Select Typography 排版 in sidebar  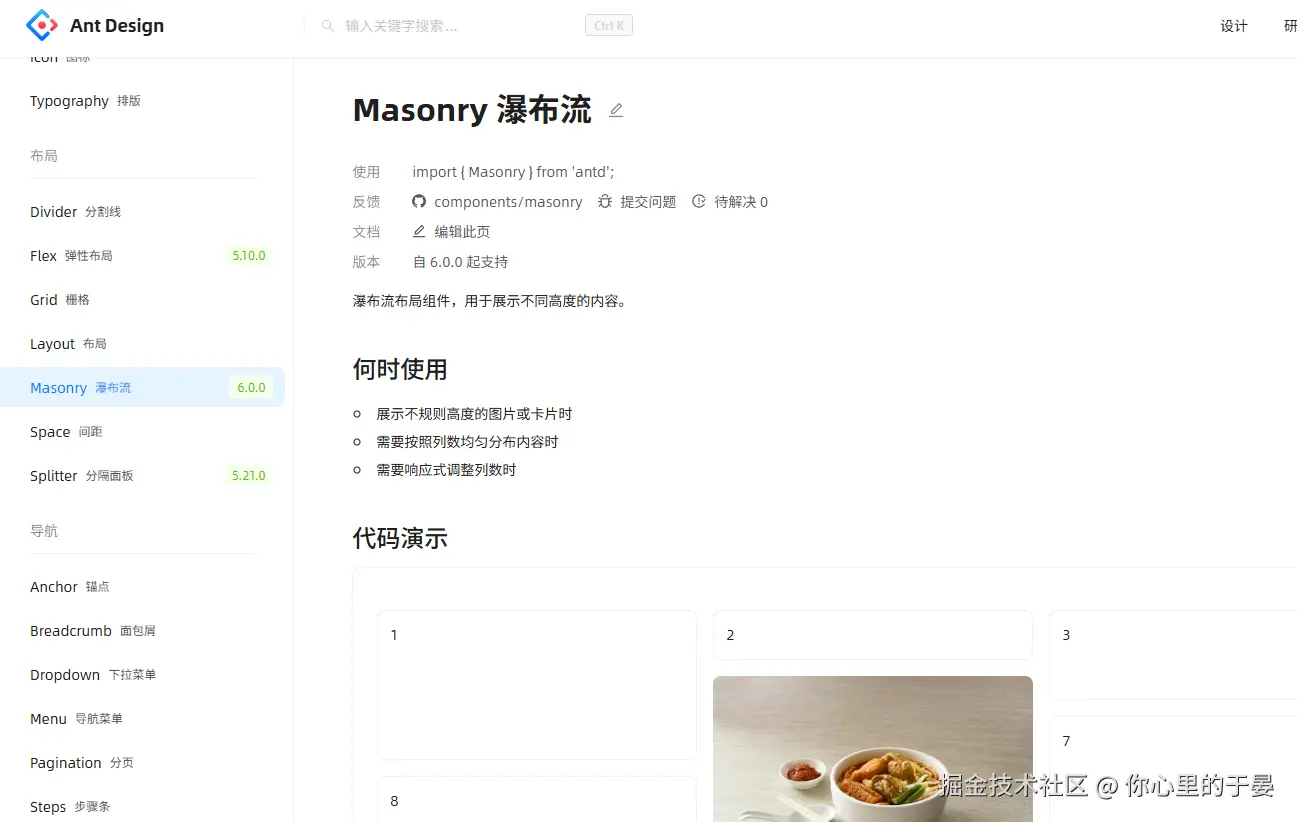point(142,101)
